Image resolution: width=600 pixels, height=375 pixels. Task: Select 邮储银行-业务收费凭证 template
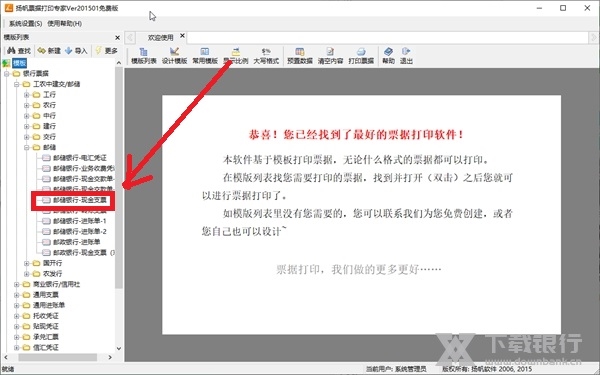[84, 168]
